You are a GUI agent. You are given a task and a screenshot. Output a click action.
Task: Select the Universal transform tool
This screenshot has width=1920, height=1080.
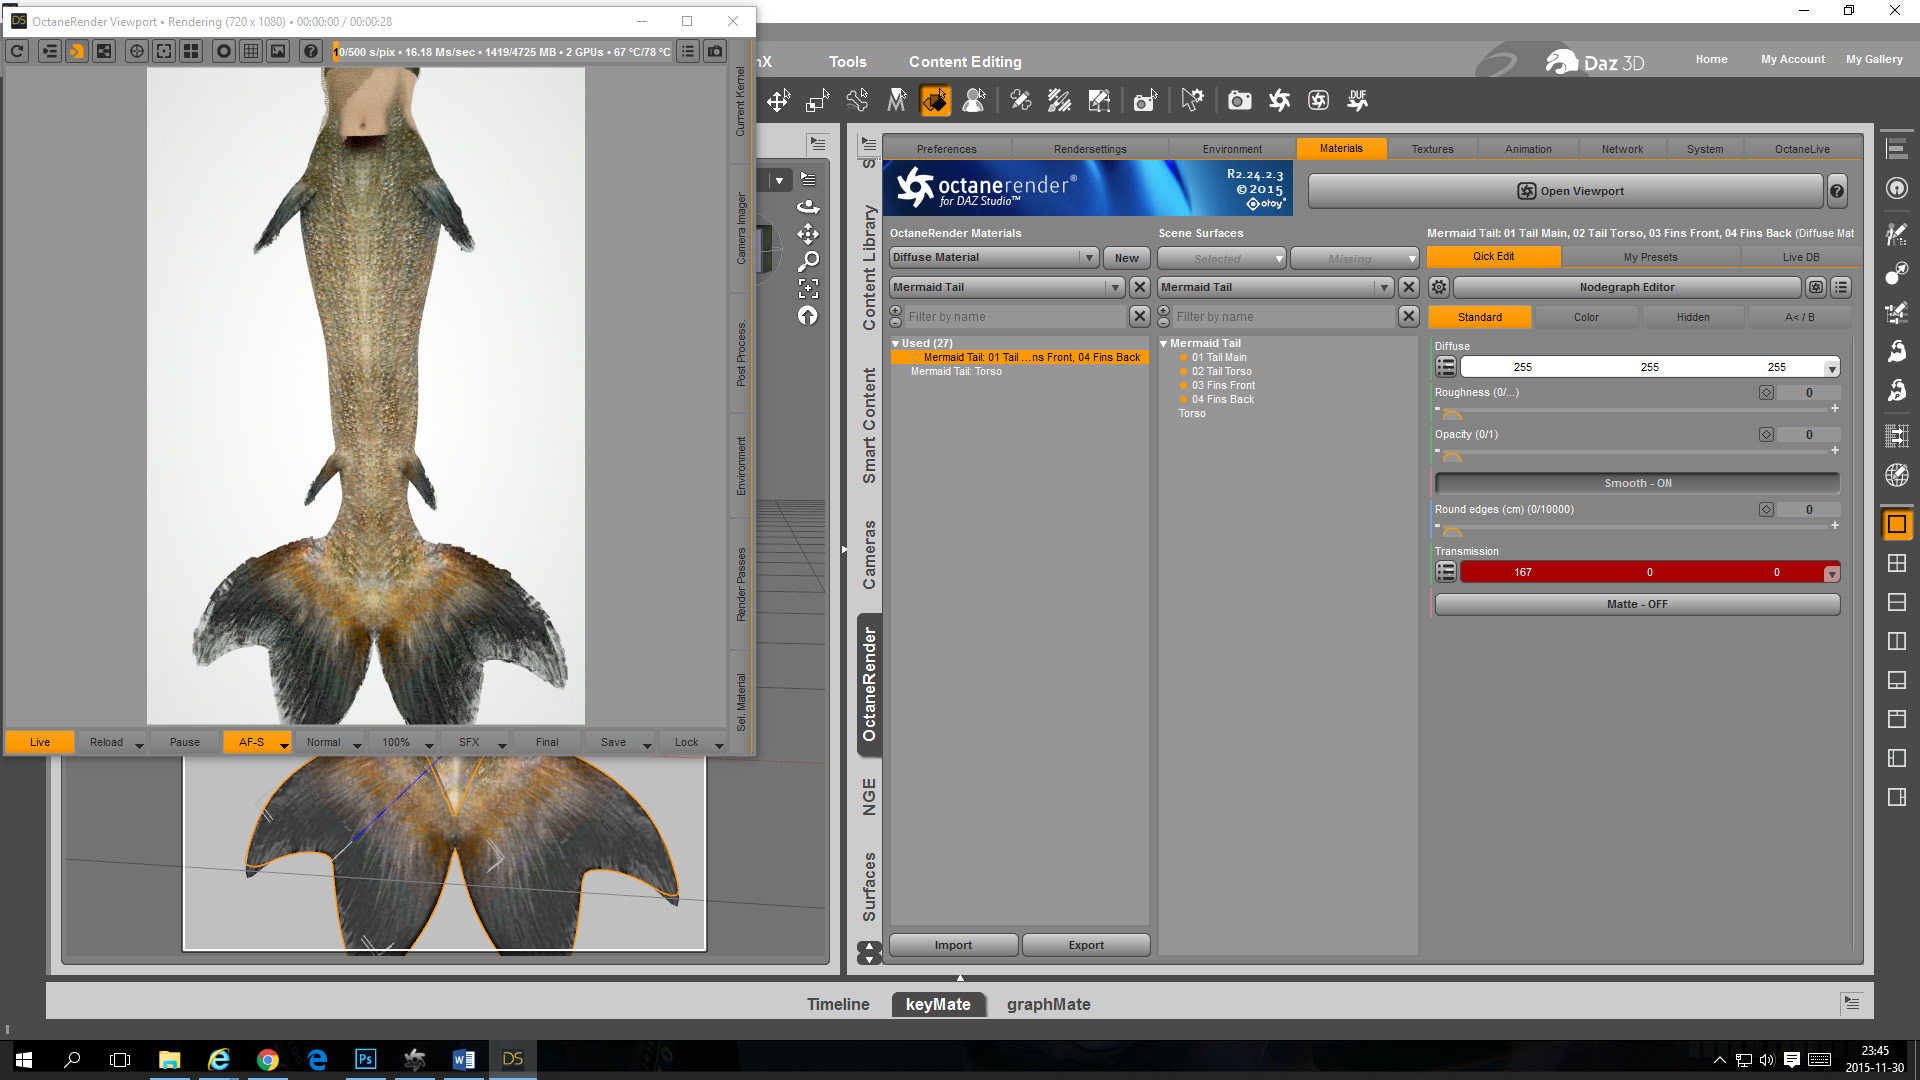pos(778,100)
